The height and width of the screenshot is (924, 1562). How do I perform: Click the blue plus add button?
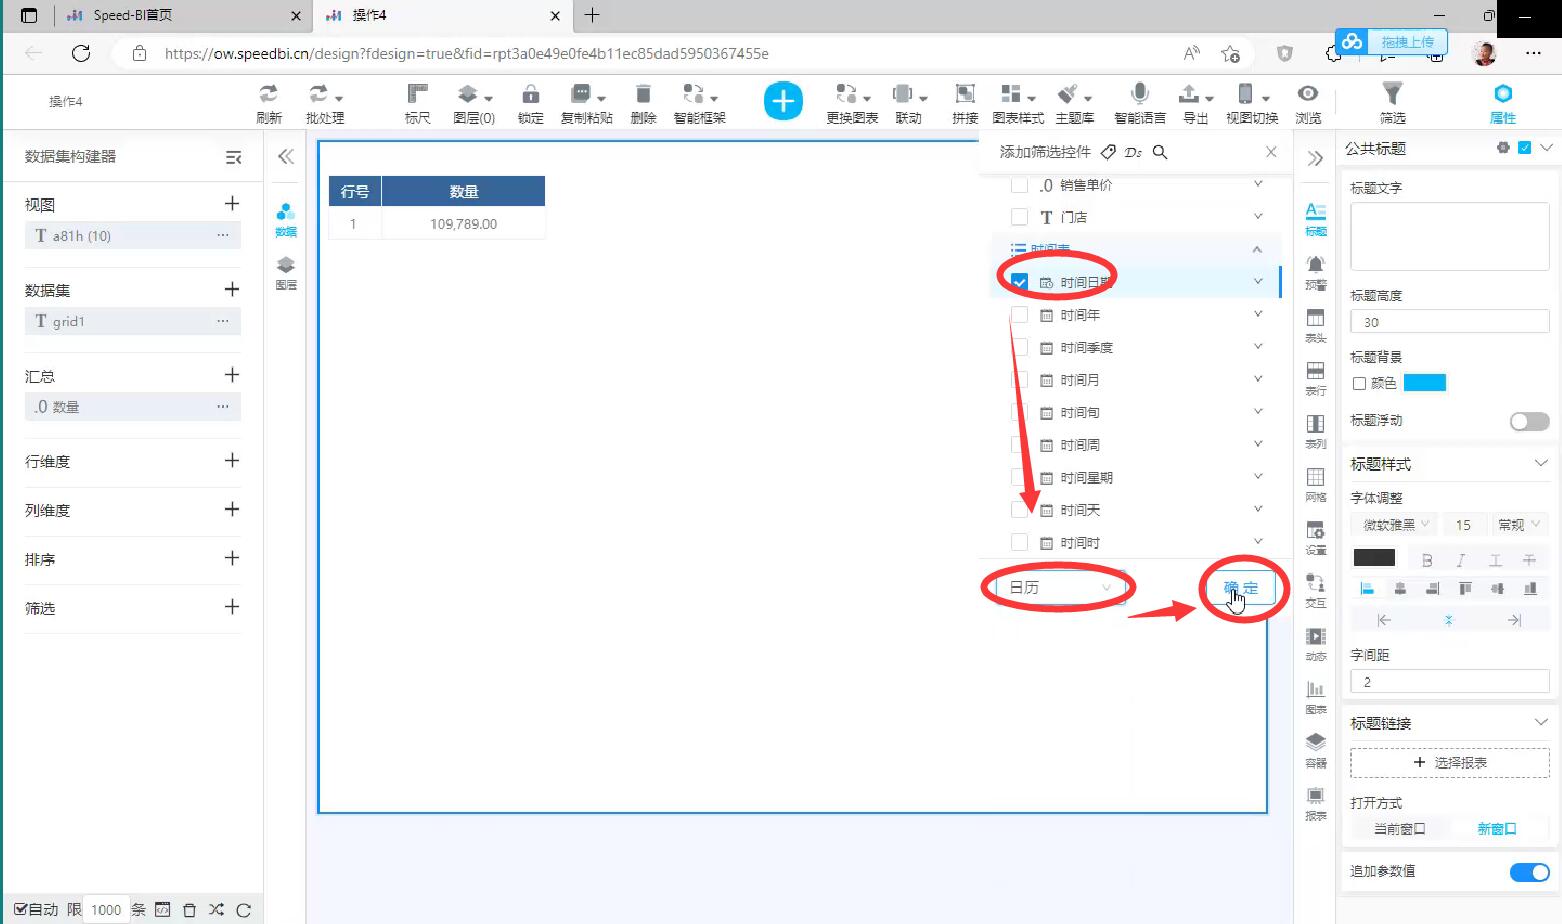pyautogui.click(x=783, y=100)
